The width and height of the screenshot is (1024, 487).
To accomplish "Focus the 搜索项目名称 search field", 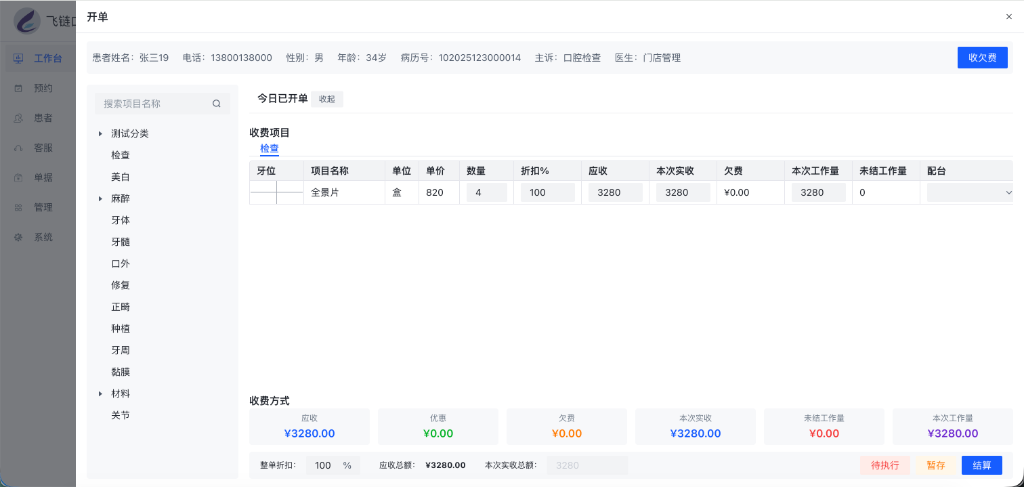I will 163,103.
